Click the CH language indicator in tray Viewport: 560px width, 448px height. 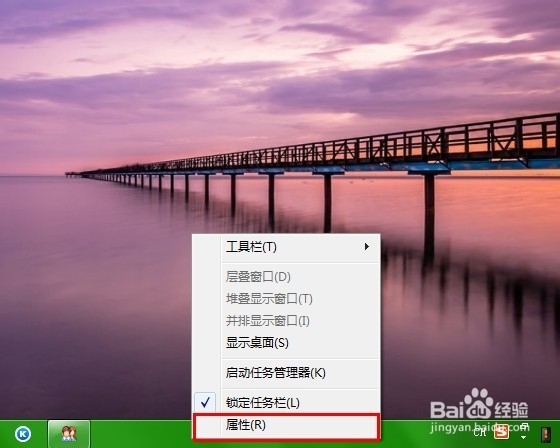tap(480, 432)
